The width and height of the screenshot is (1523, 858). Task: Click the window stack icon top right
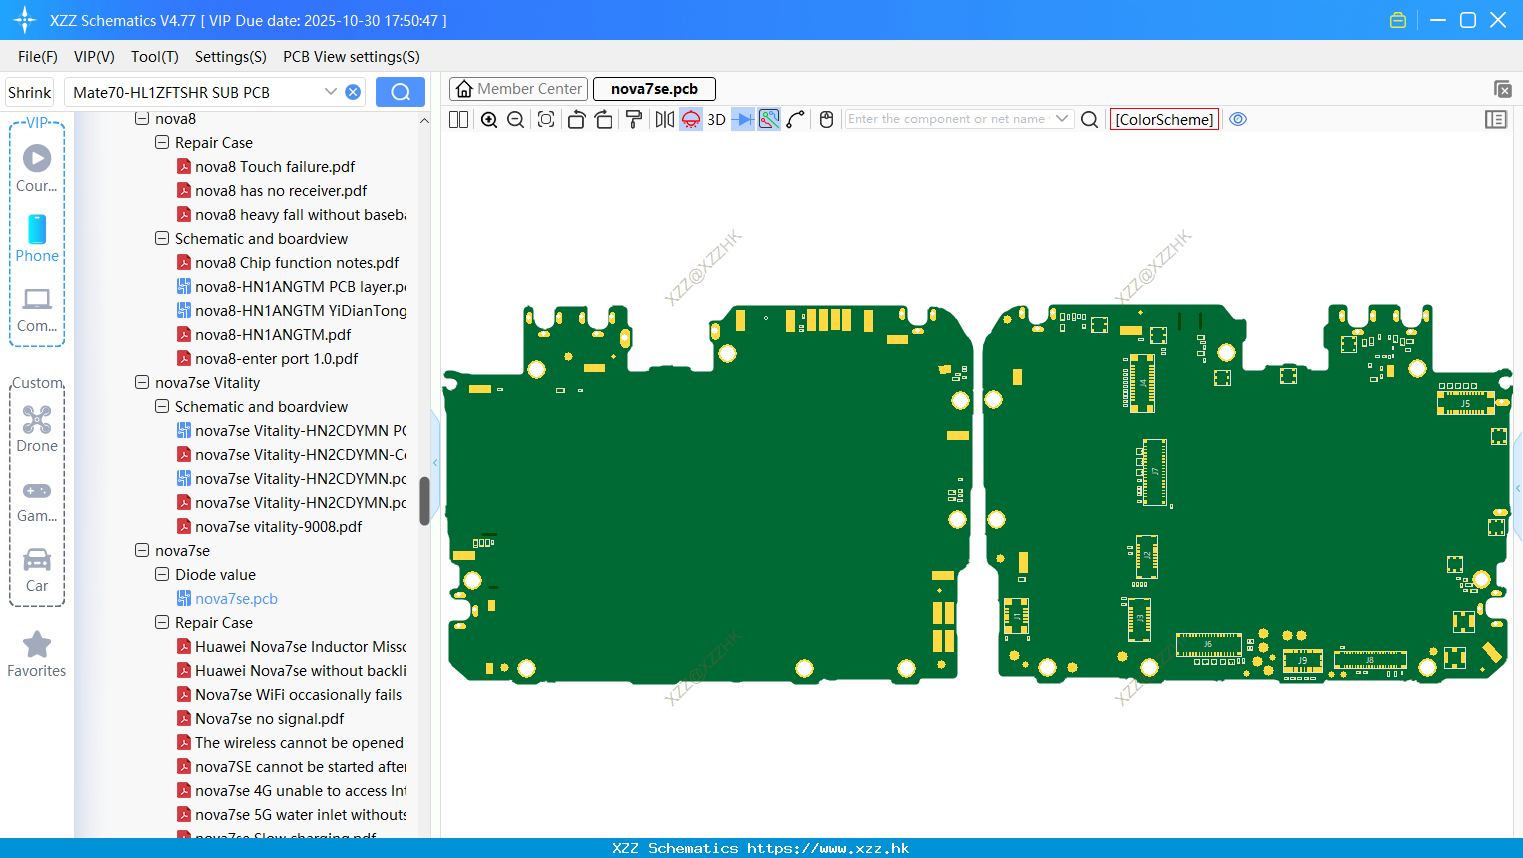coord(1502,89)
